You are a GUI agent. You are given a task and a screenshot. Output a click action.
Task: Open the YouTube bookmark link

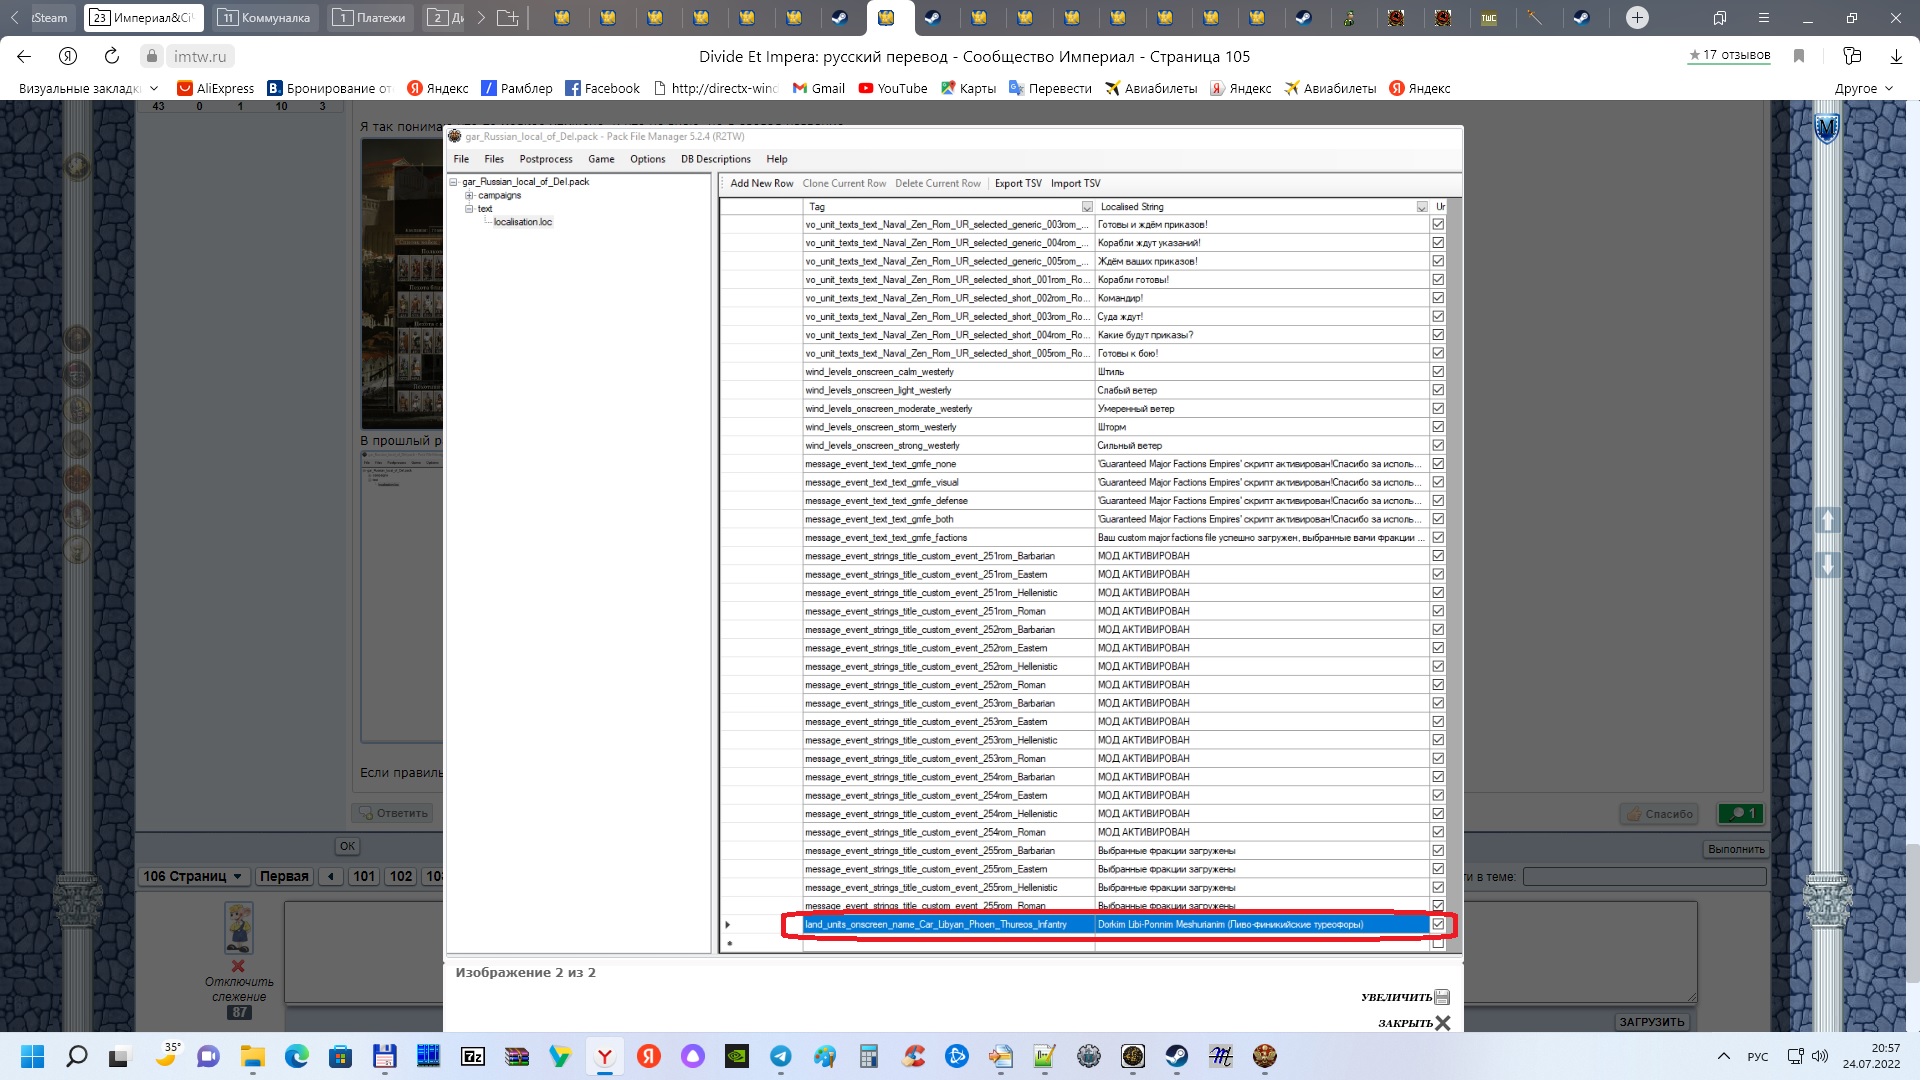tap(893, 88)
